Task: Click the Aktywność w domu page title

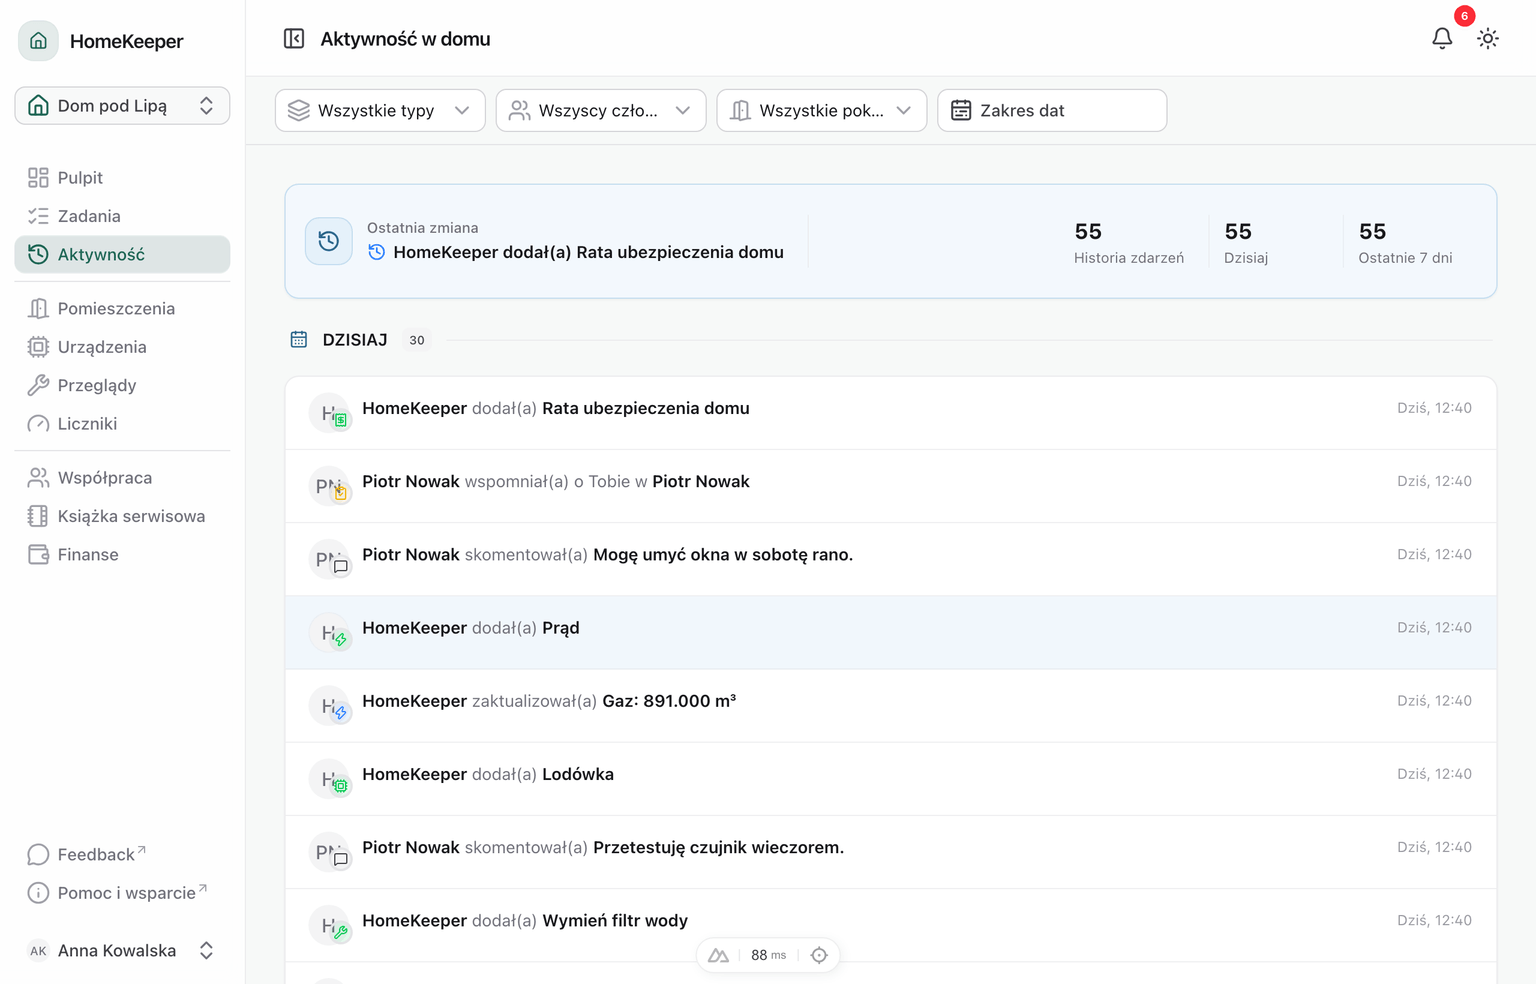Action: (x=405, y=39)
